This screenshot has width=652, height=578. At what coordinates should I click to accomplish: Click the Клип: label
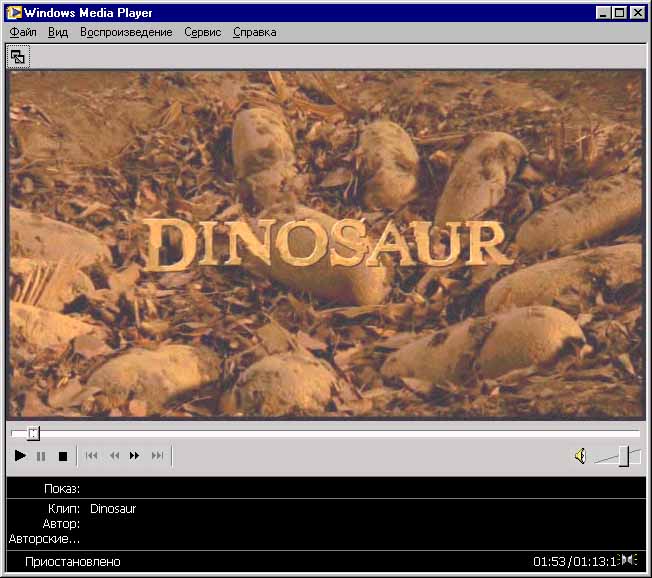click(64, 509)
